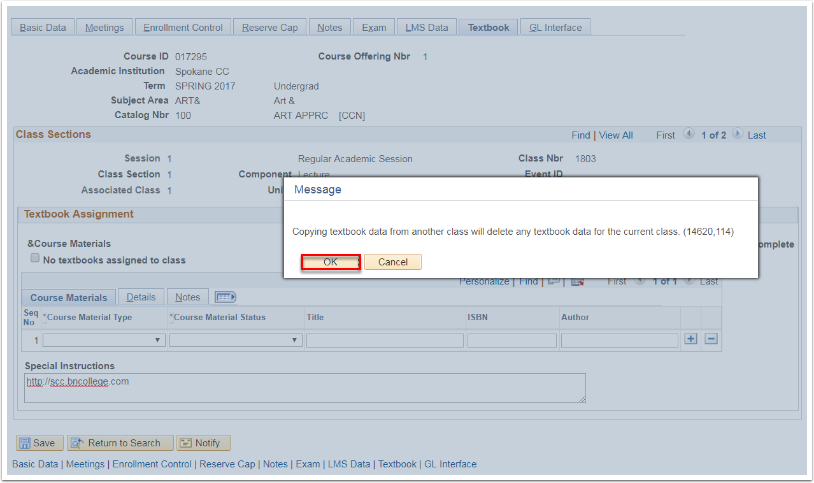Image resolution: width=814 pixels, height=483 pixels.
Task: Open the Course Material Type dropdown
Action: pos(104,340)
